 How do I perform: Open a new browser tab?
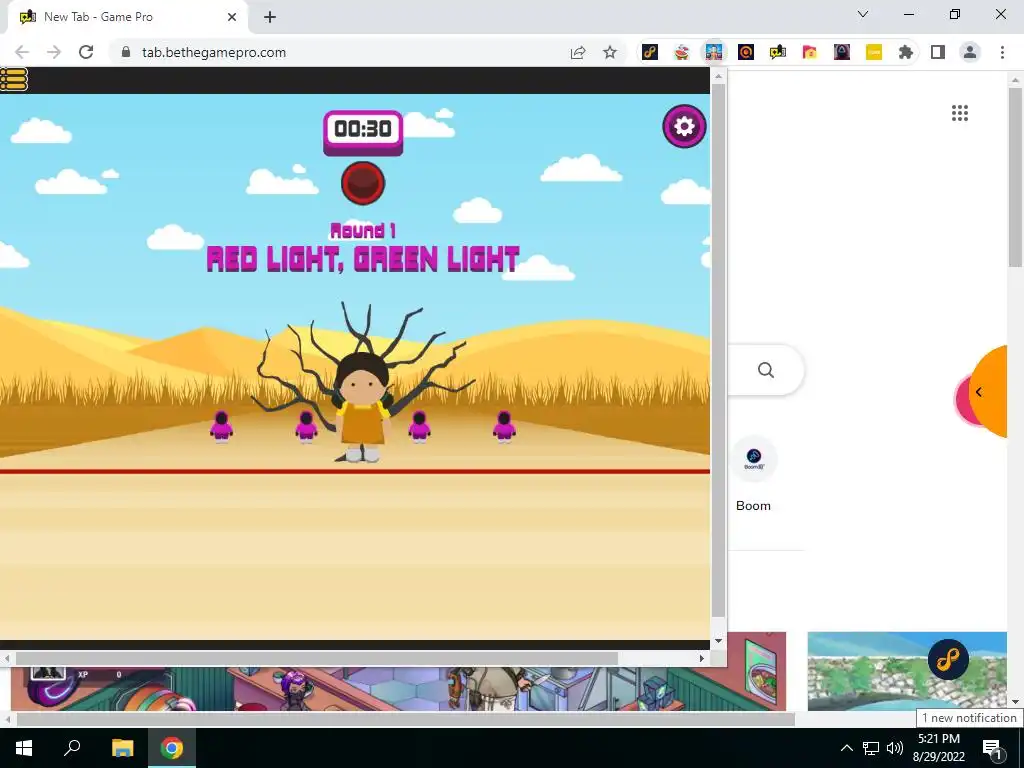[x=270, y=17]
